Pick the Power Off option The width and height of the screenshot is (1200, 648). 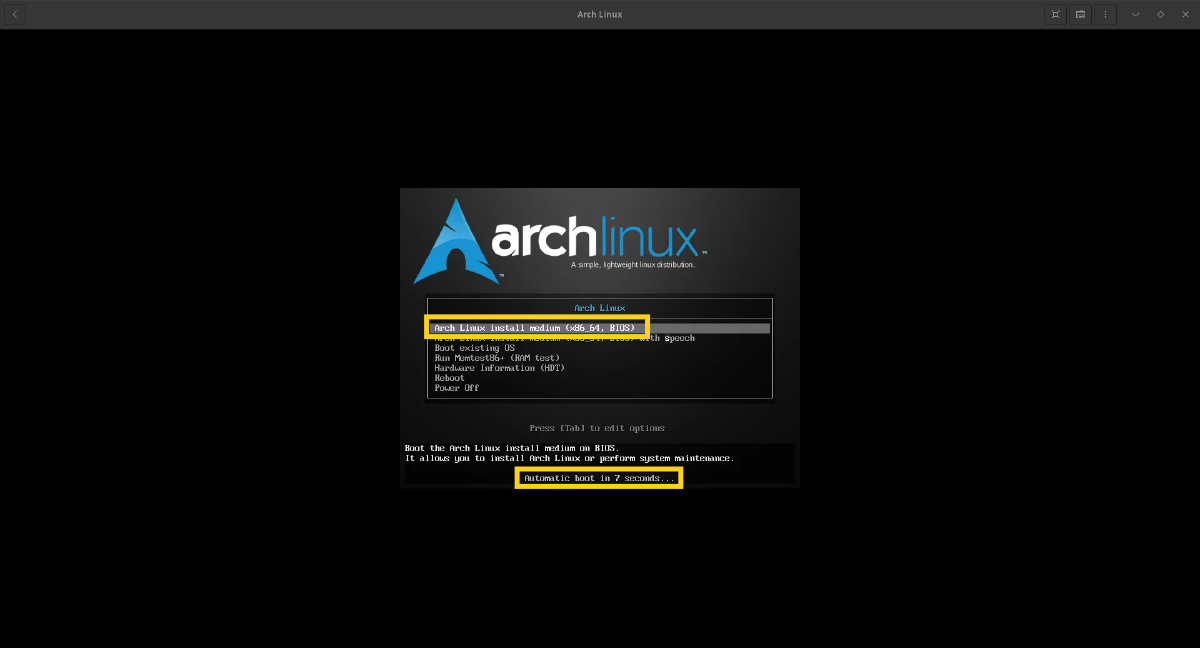coord(456,388)
